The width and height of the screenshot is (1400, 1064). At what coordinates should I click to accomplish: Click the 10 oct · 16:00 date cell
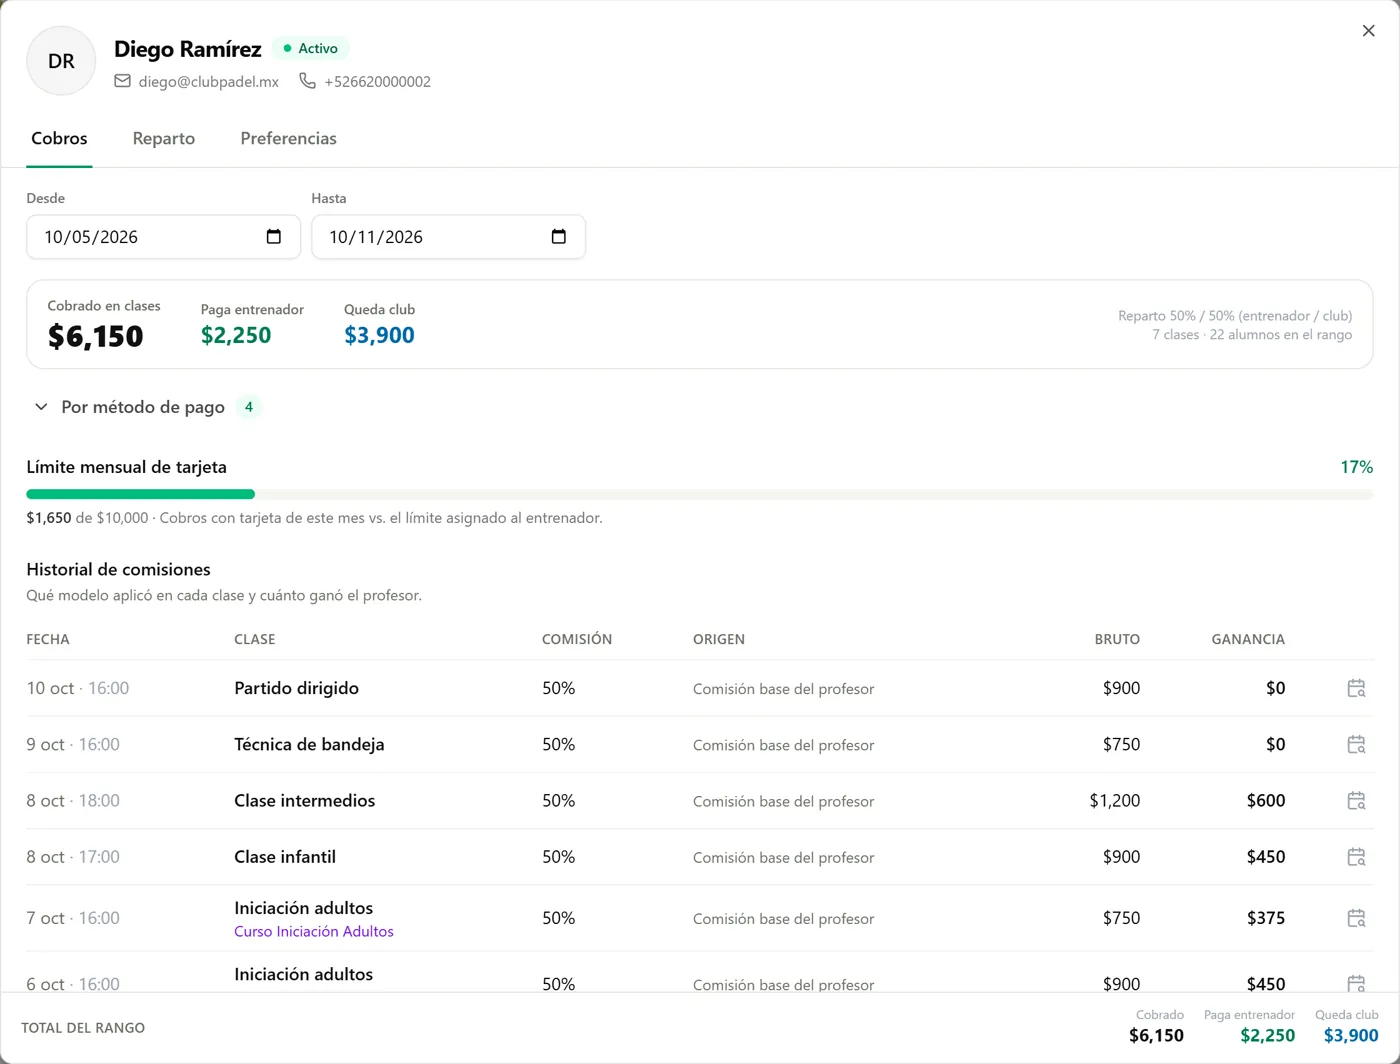(78, 688)
